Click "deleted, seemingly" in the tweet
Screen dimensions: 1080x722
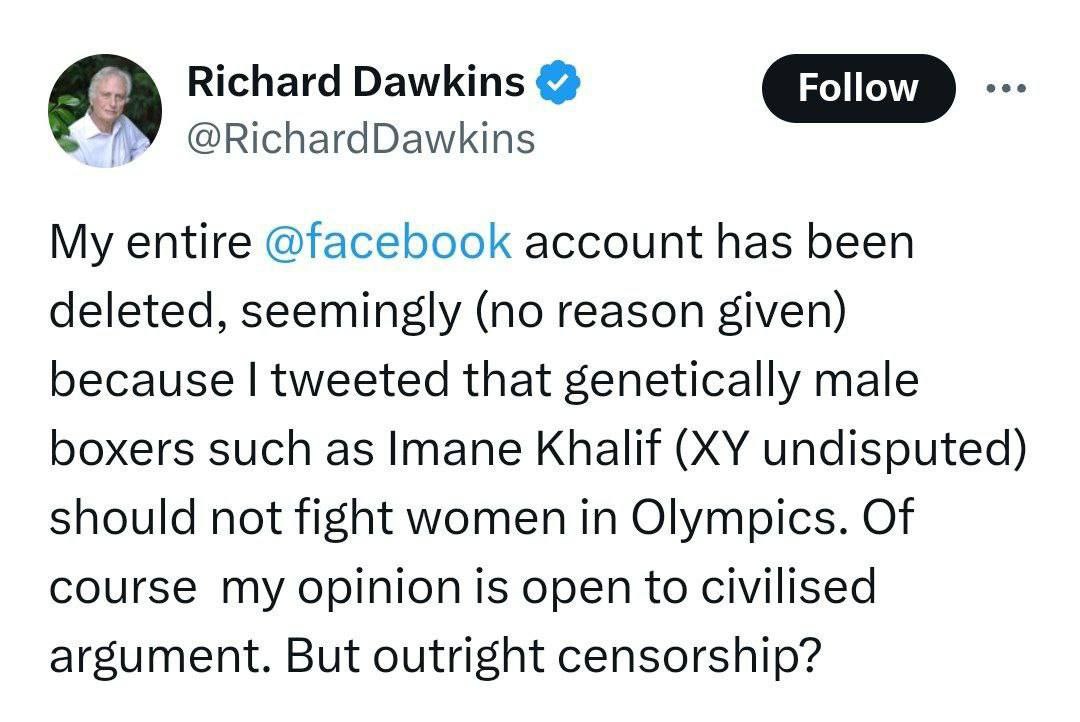point(257,313)
